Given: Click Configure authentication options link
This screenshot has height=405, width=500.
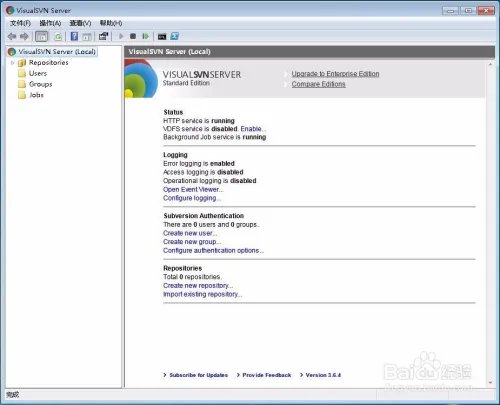Looking at the screenshot, I should tap(213, 250).
